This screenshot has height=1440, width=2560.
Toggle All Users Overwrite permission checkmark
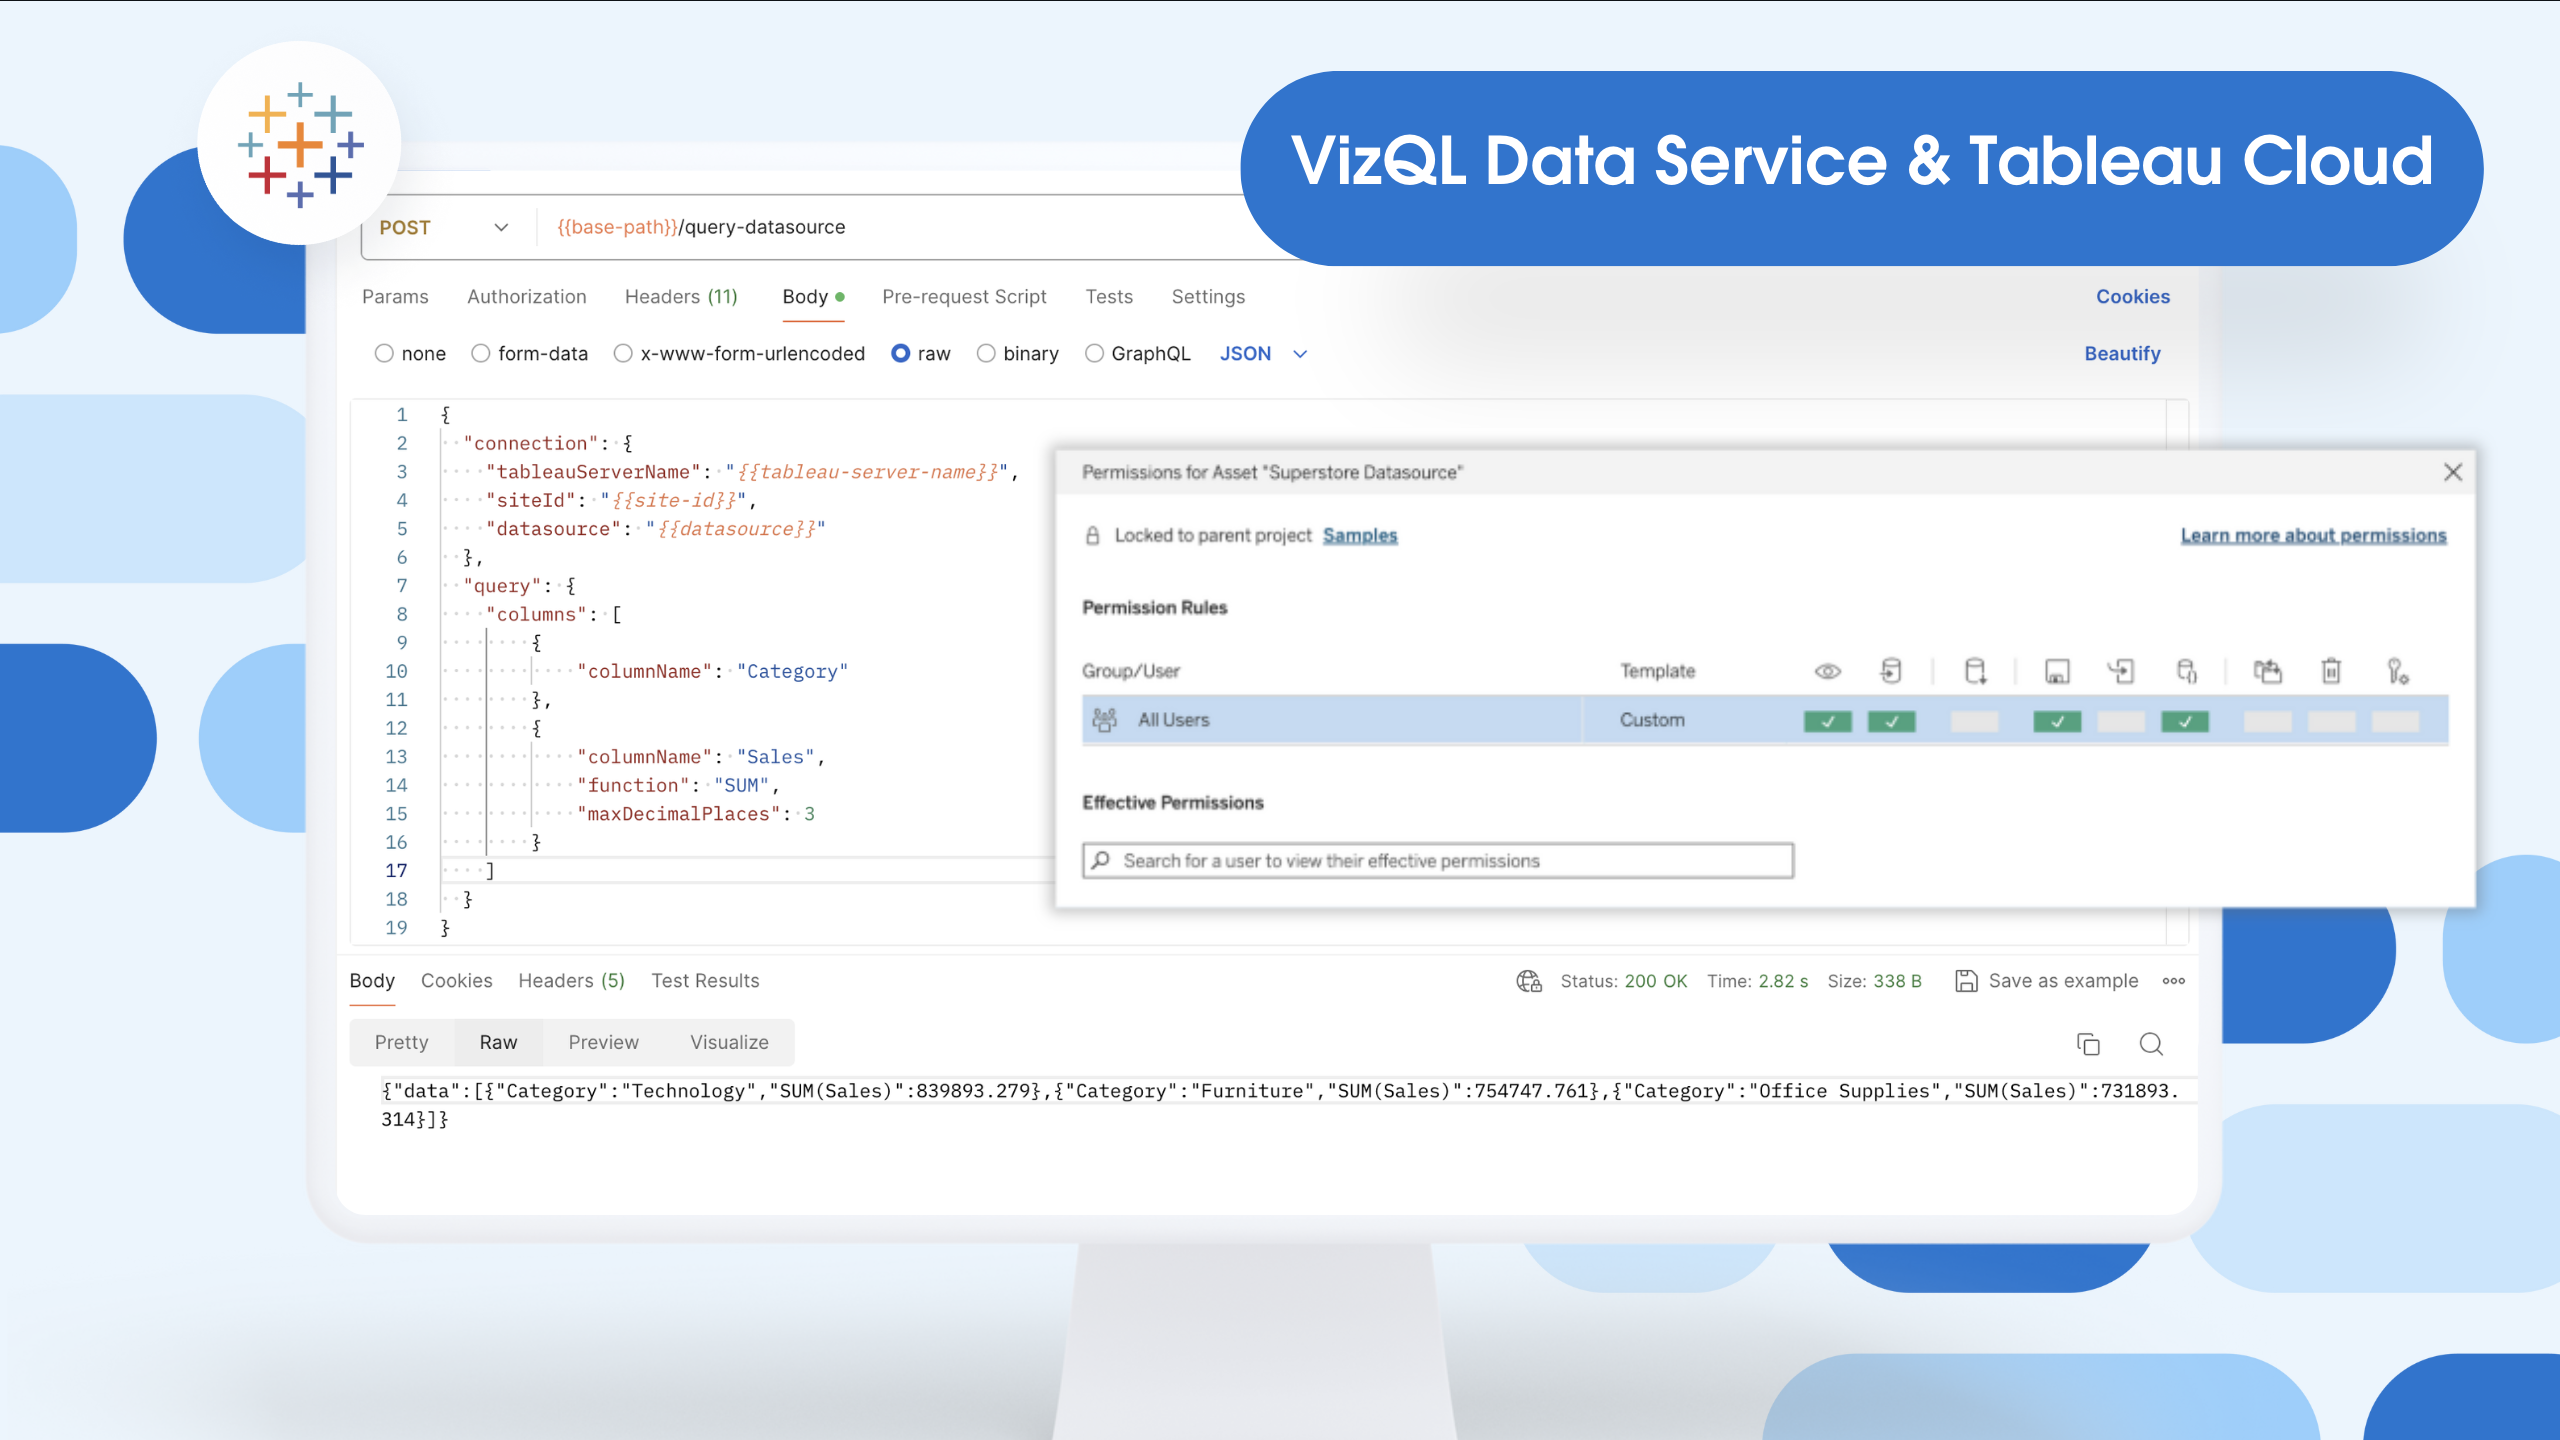click(x=2057, y=721)
